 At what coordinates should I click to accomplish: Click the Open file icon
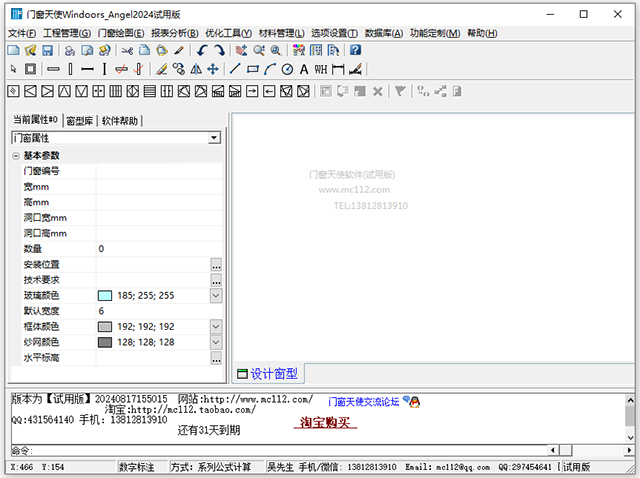tap(31, 50)
